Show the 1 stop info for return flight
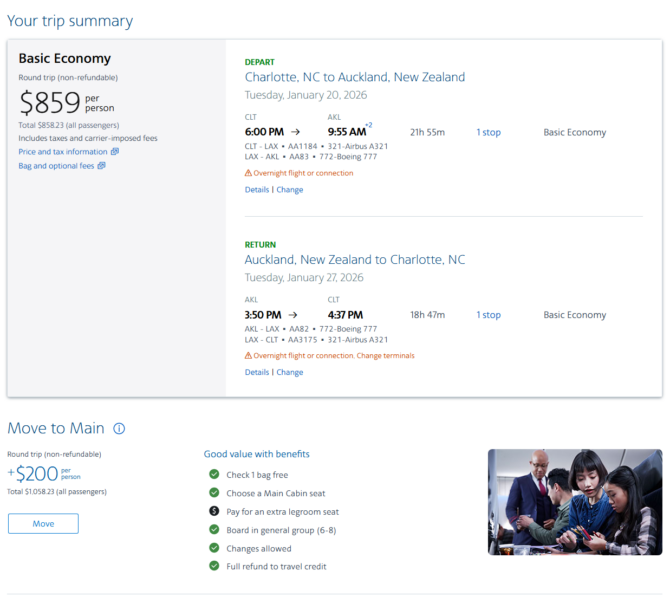 pos(488,315)
